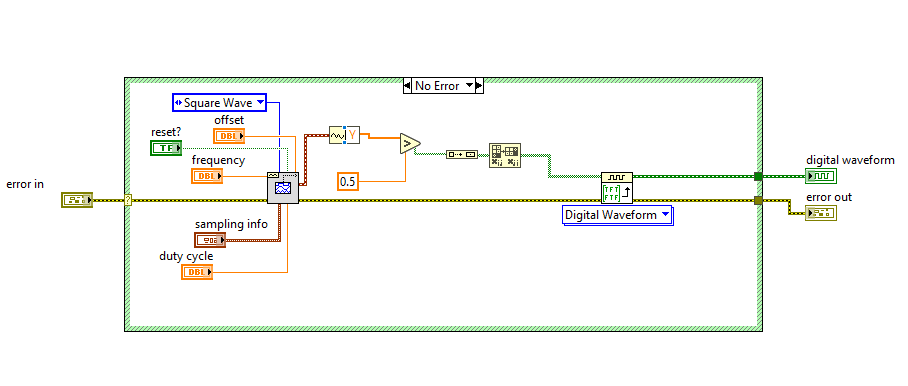Select the Build Array node

point(462,154)
